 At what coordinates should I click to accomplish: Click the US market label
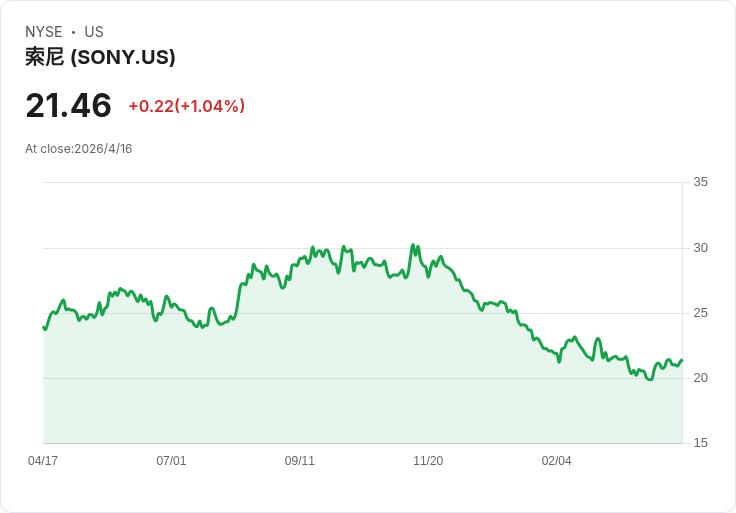click(94, 32)
